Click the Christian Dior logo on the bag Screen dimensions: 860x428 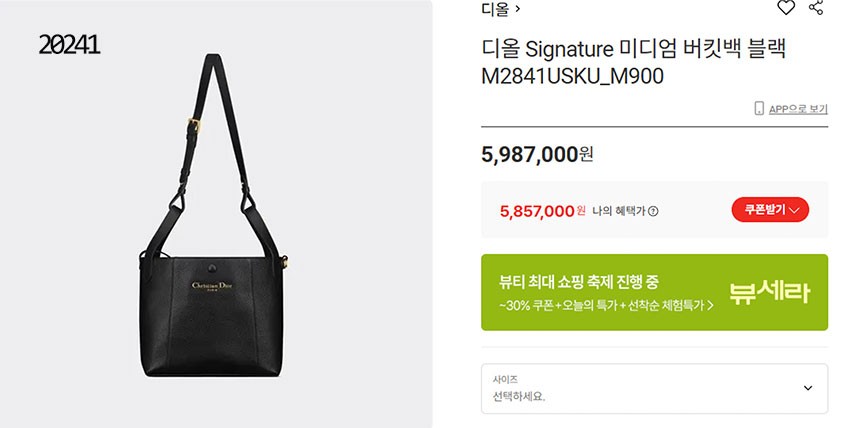click(212, 286)
